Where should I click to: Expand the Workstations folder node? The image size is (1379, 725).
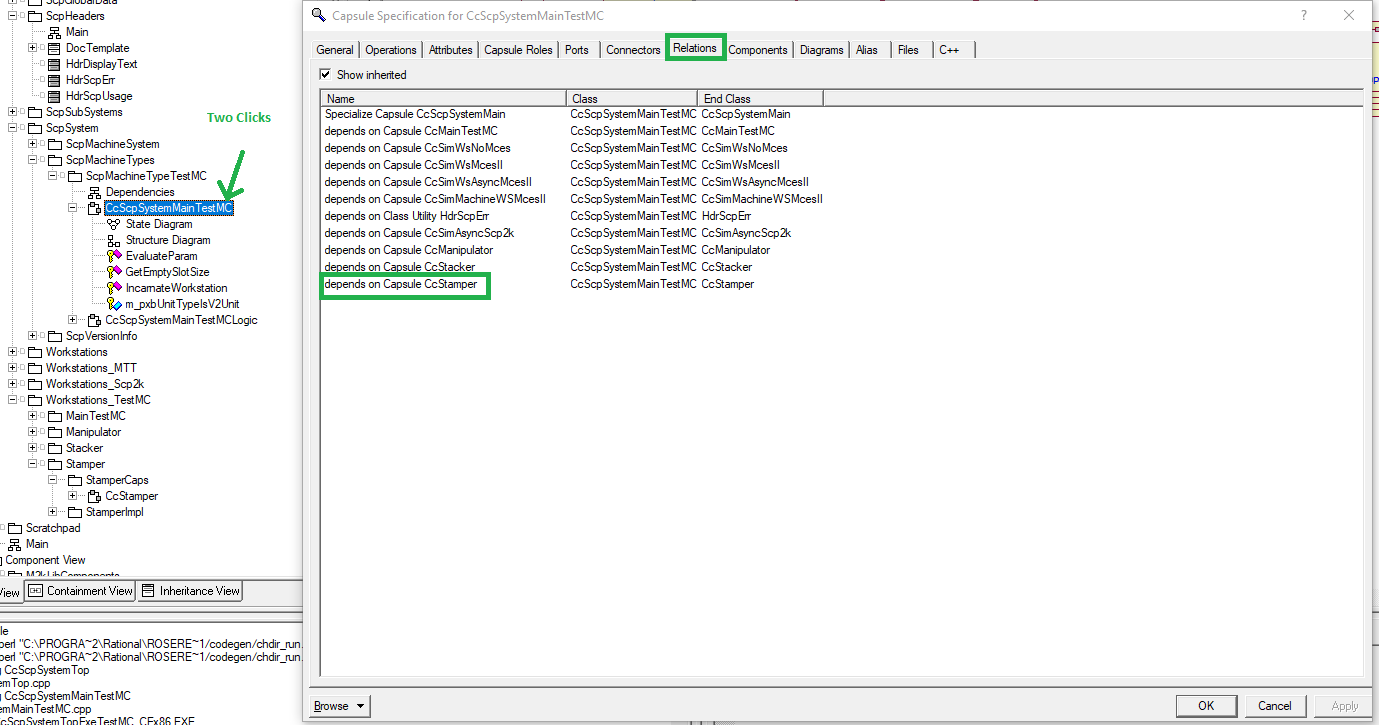[10, 351]
